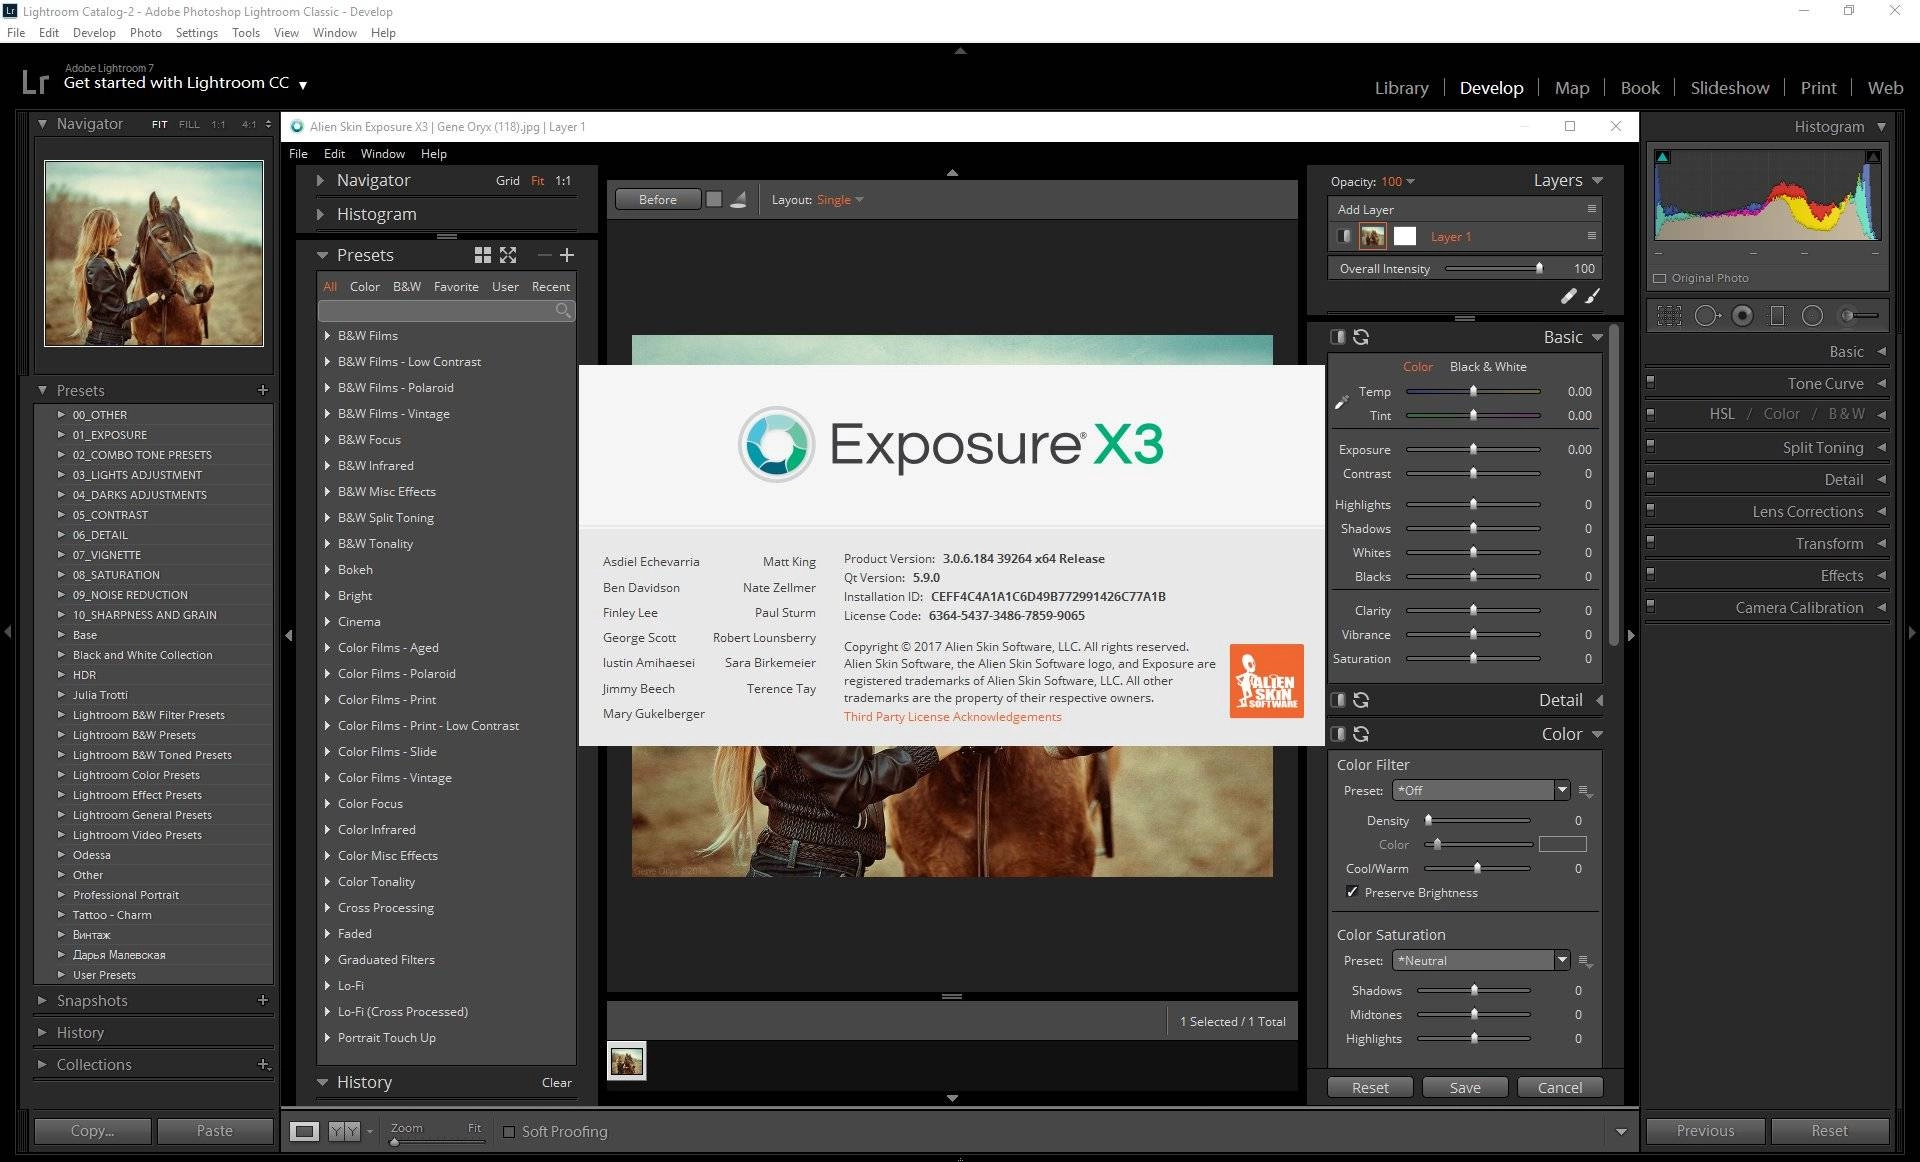The width and height of the screenshot is (1920, 1162).
Task: Select the Spot Removal tool in Lightroom
Action: [x=1707, y=316]
